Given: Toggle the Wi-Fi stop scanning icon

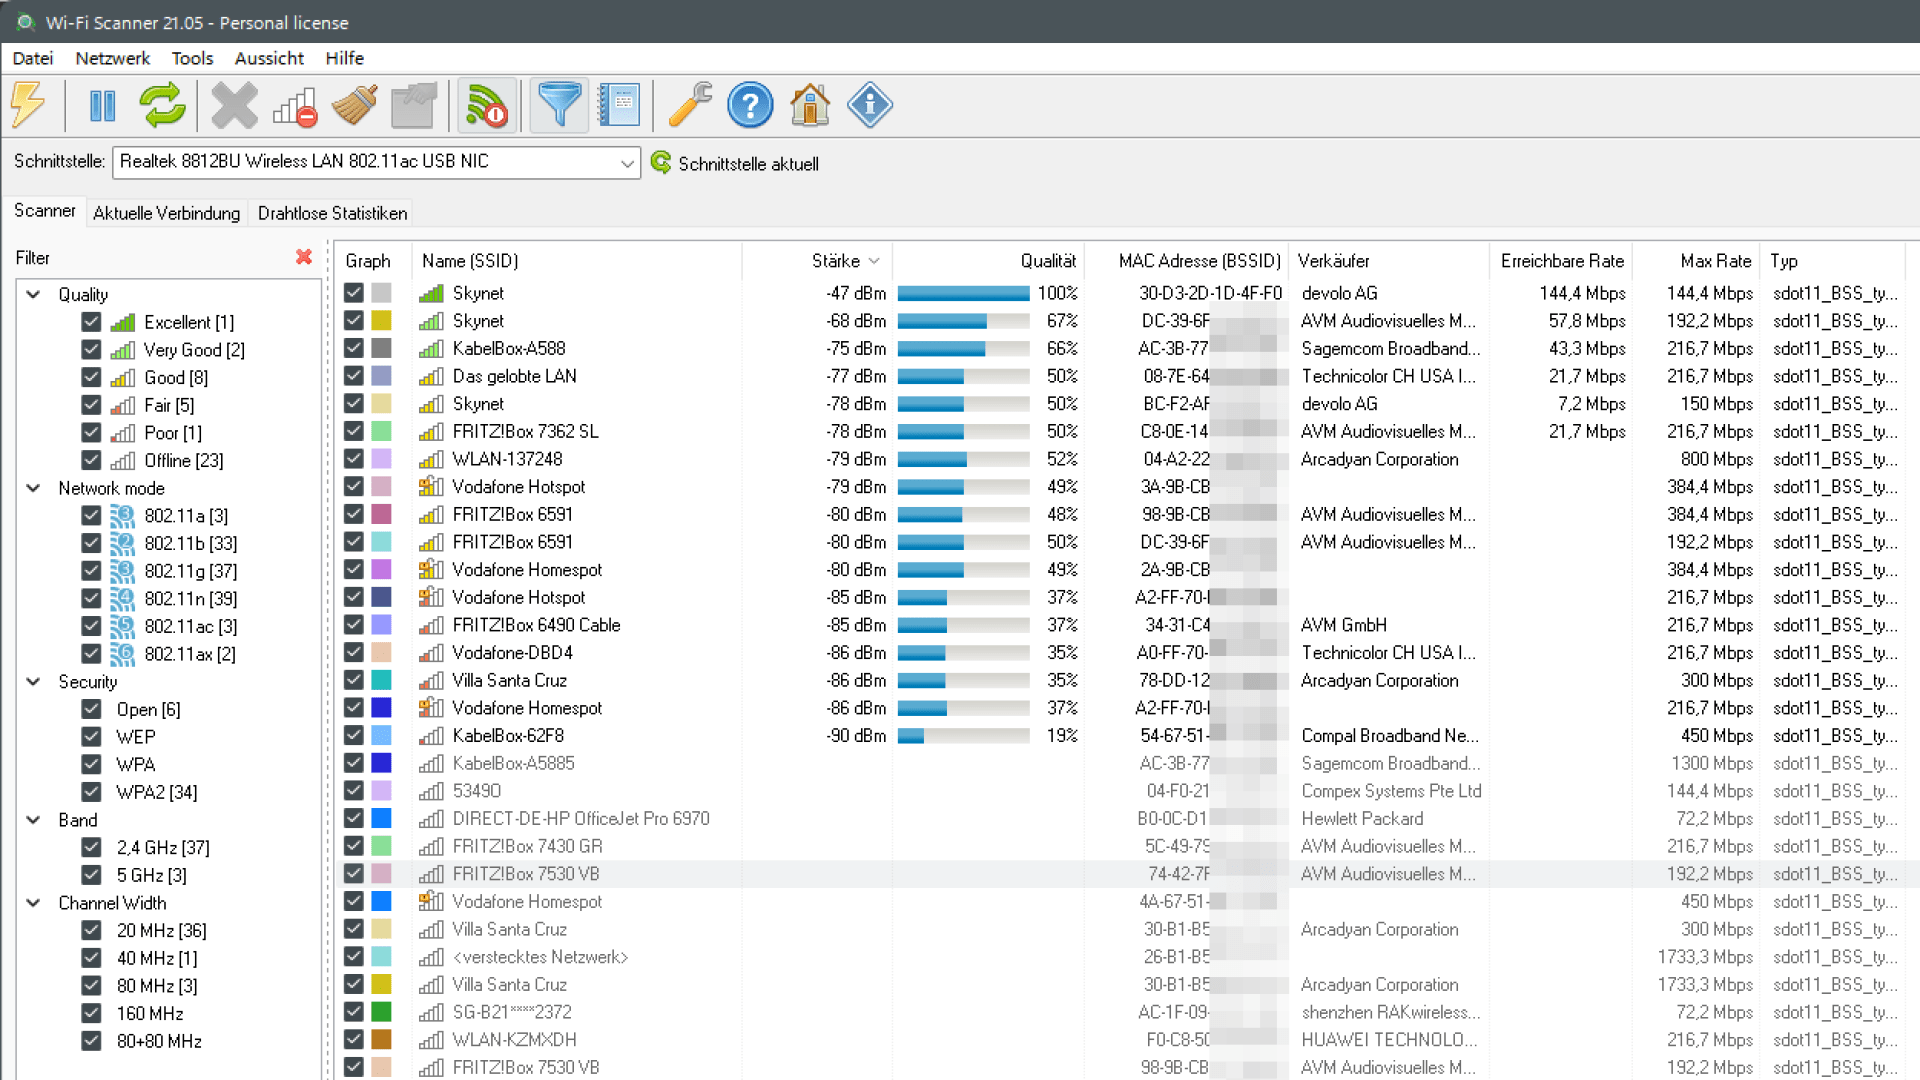Looking at the screenshot, I should [487, 105].
